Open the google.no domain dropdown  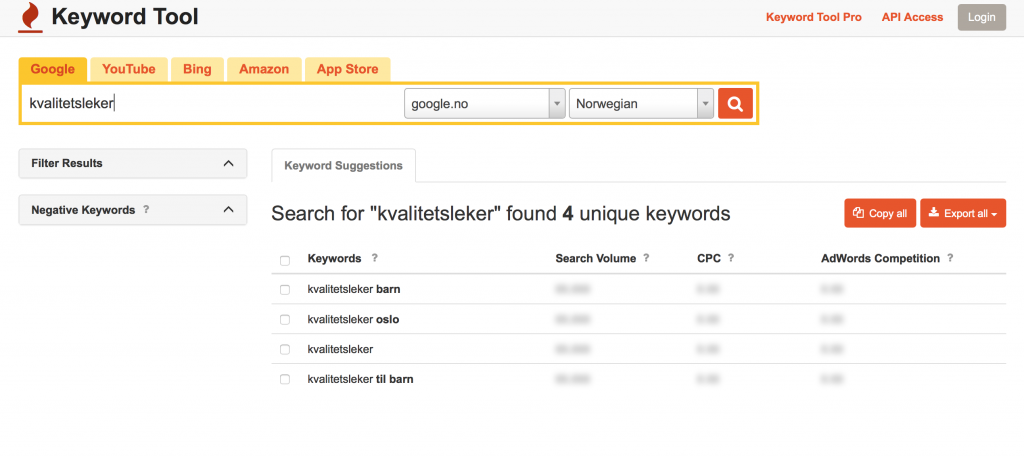click(485, 104)
